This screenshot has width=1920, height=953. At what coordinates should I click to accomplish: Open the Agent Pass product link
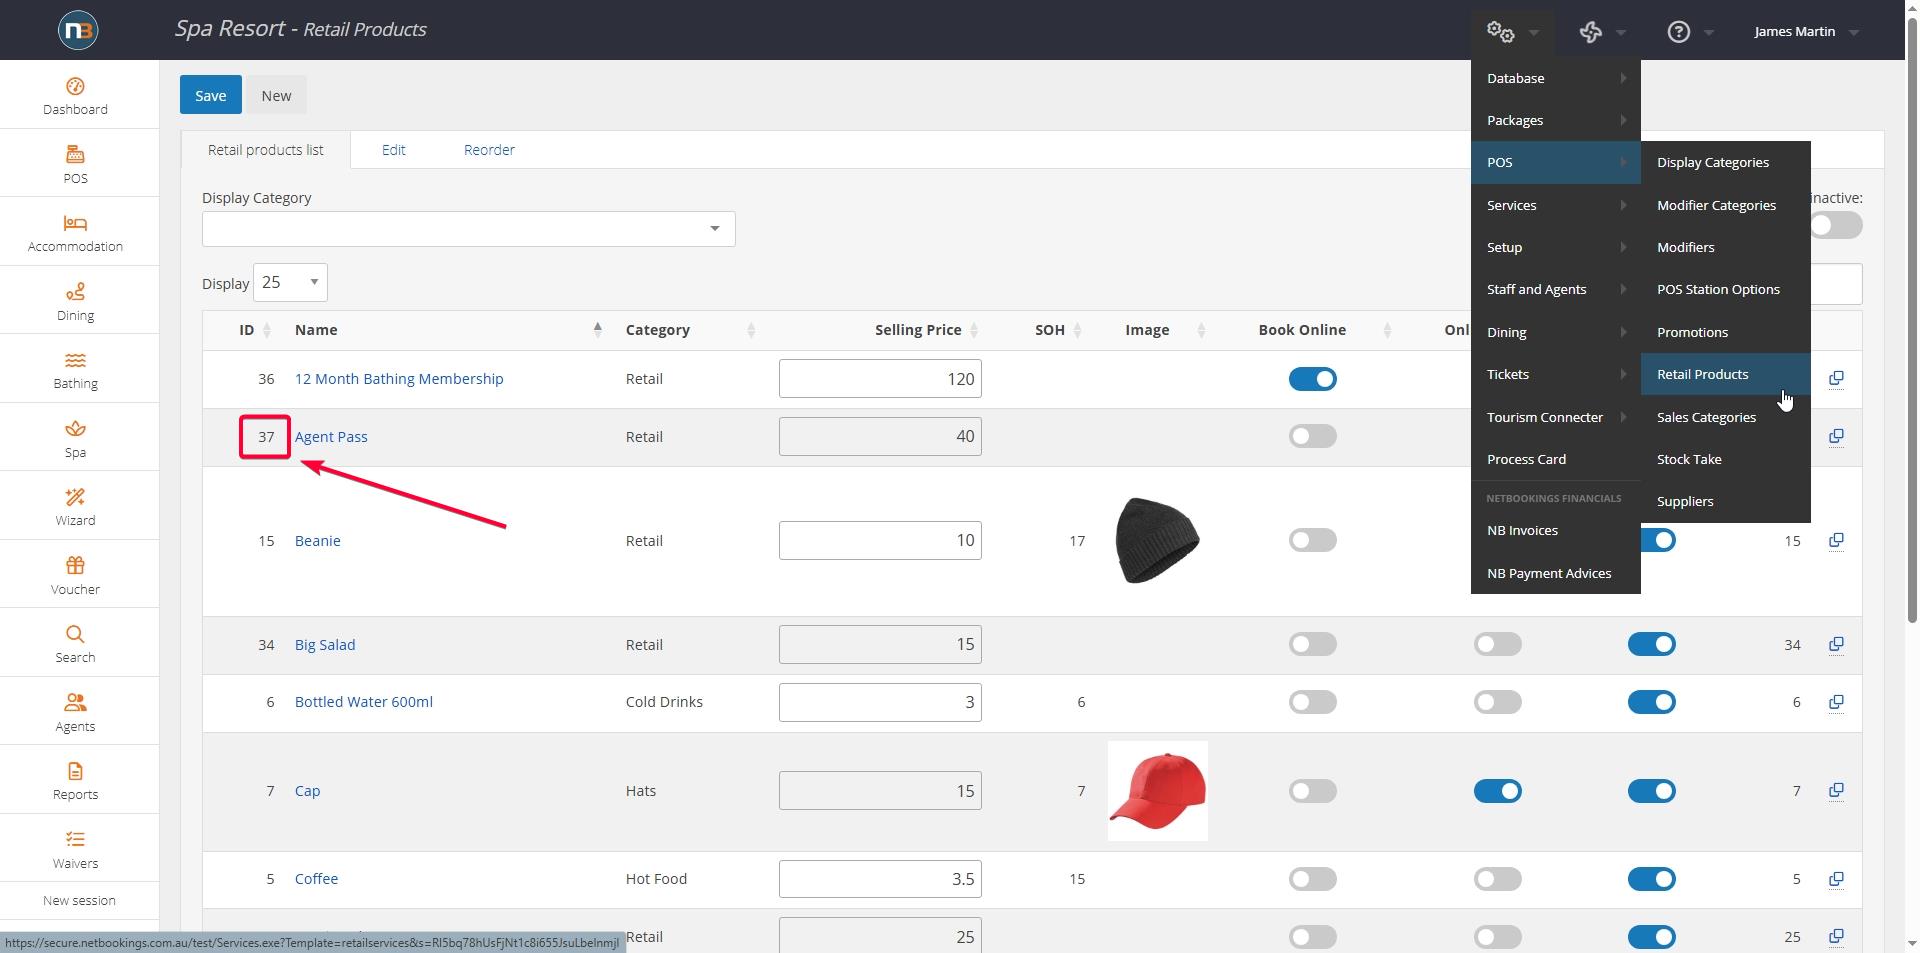[331, 437]
